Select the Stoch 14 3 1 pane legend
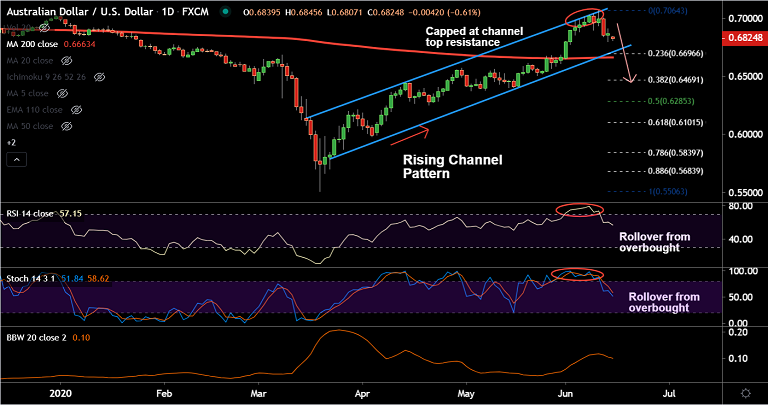The height and width of the screenshot is (405, 768). click(x=30, y=279)
